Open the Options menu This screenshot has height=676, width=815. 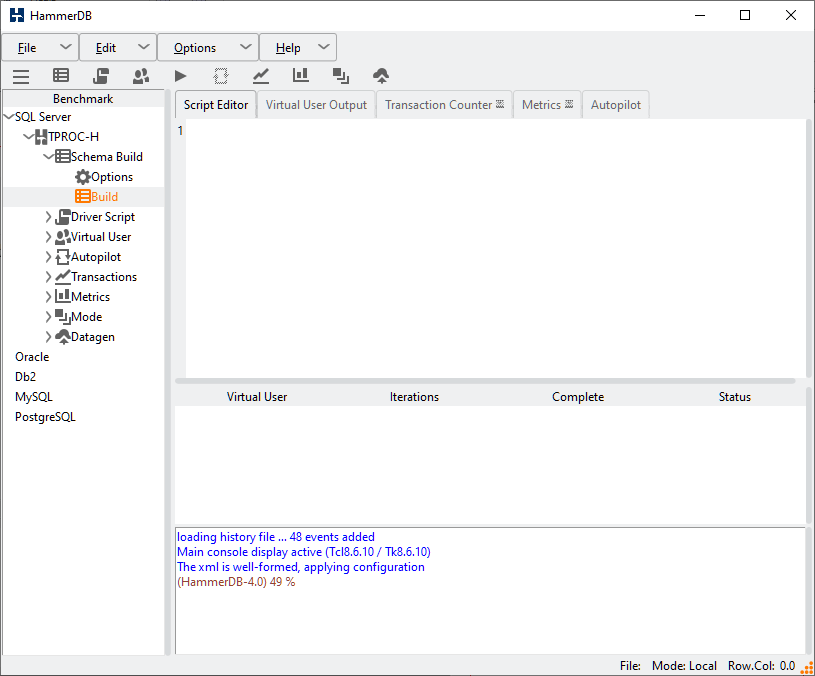tap(195, 48)
